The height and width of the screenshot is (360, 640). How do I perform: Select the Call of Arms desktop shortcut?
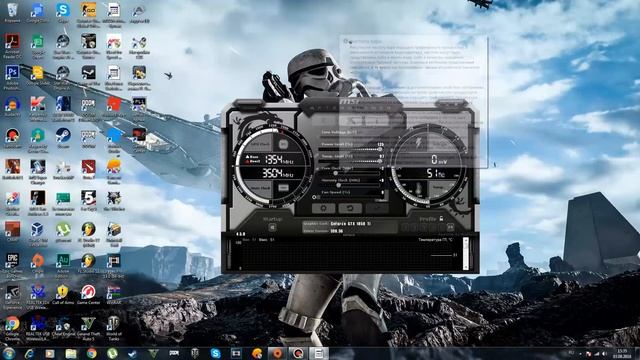tap(63, 295)
